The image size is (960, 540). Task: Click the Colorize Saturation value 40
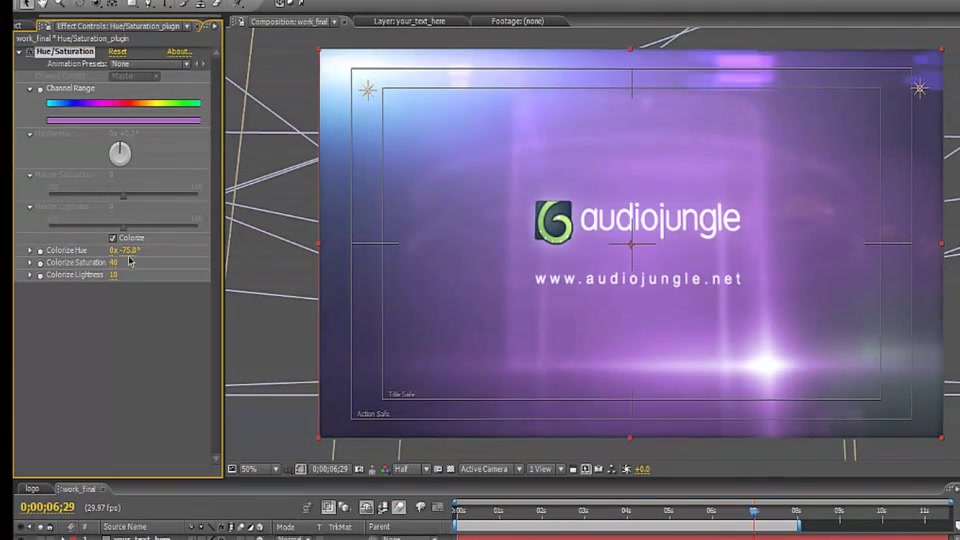point(113,263)
